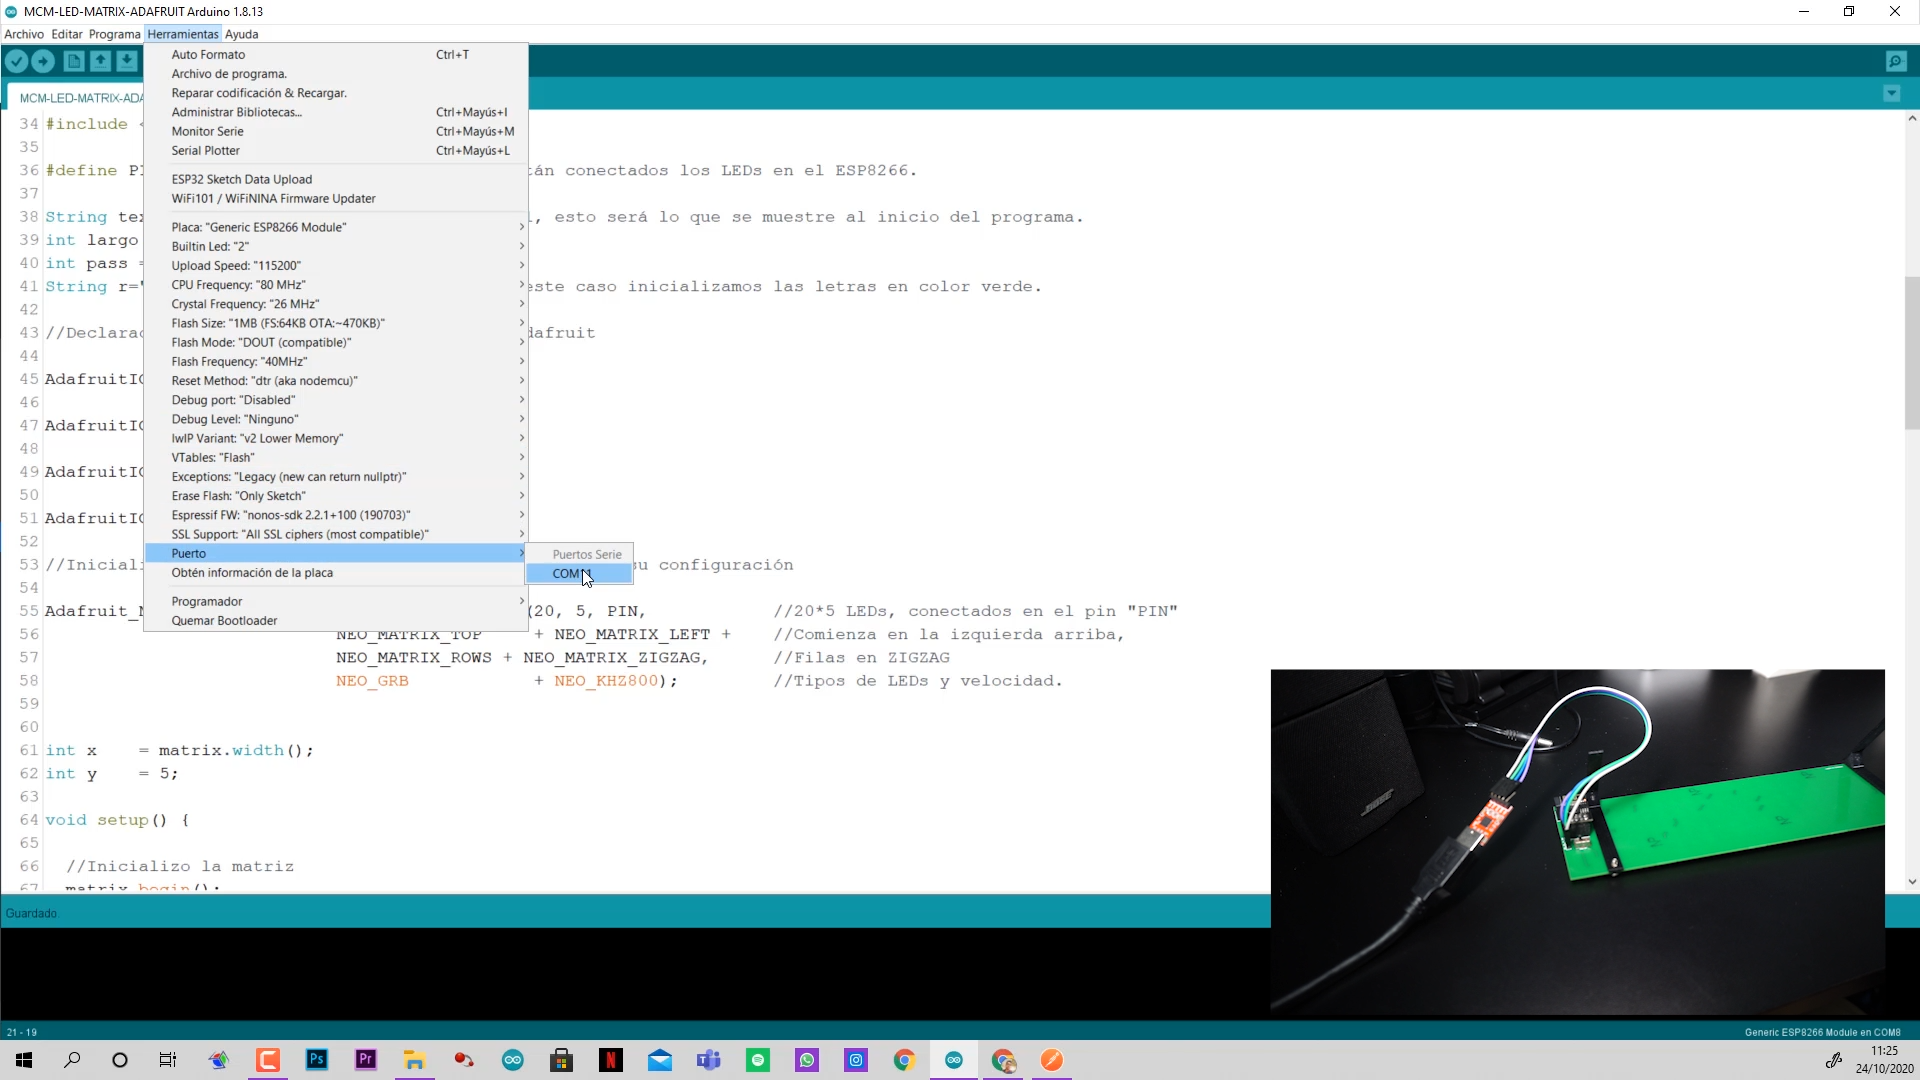This screenshot has height=1080, width=1920.
Task: Click Obtén información de la placa button
Action: point(252,572)
